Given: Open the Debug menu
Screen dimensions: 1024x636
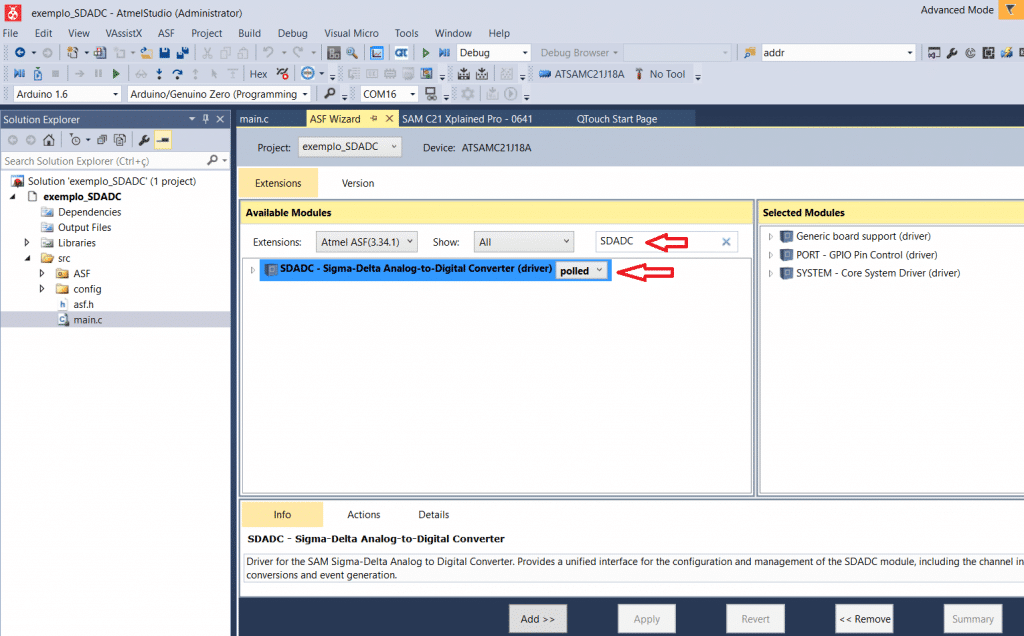Looking at the screenshot, I should tap(292, 33).
